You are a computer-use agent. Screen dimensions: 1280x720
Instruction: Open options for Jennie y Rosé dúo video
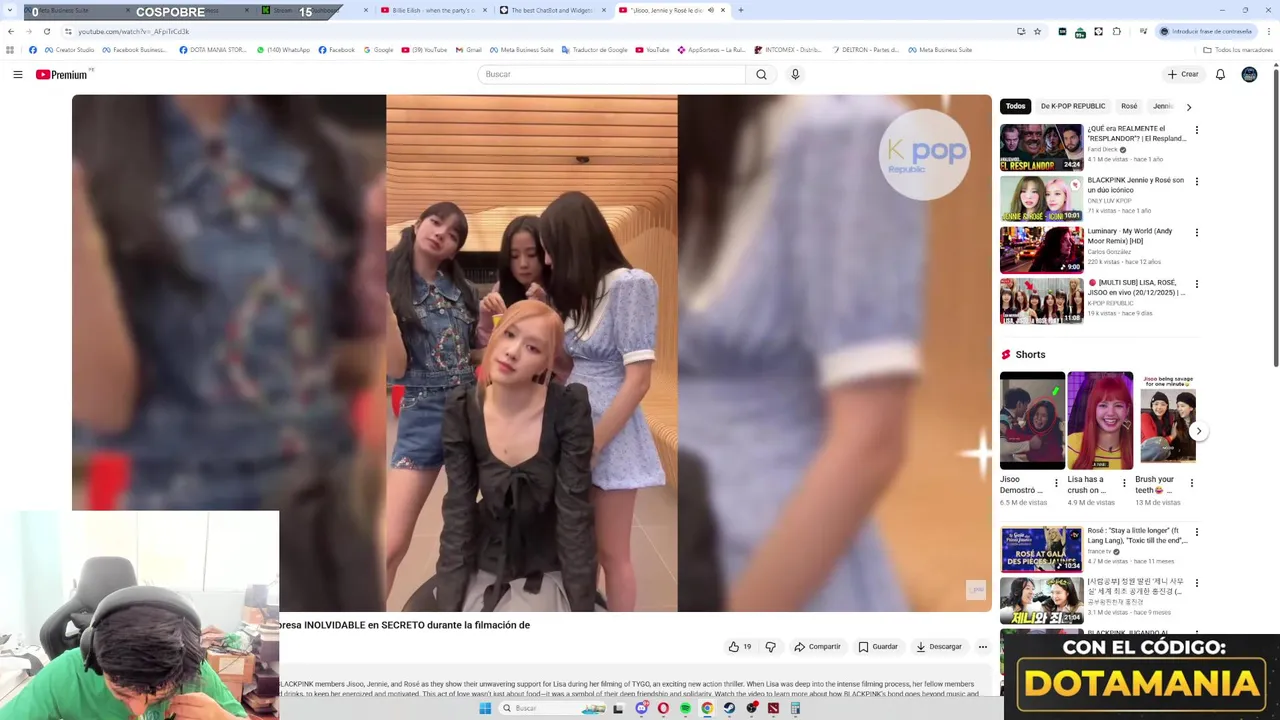(1196, 182)
